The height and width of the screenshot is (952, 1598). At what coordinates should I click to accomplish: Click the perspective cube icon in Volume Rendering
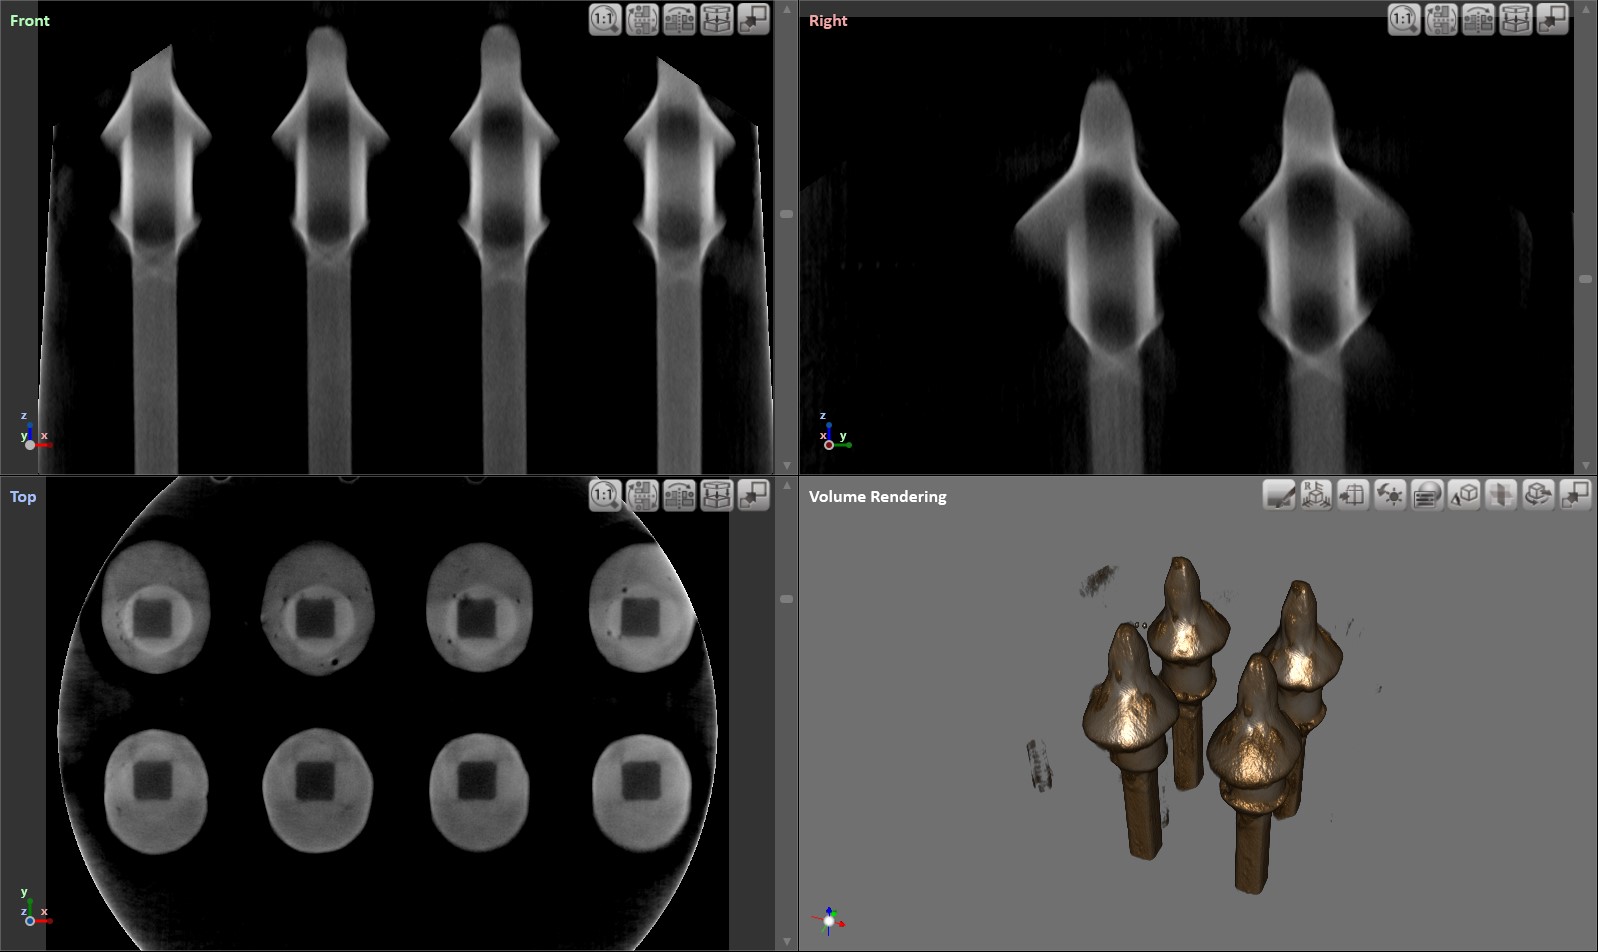pyautogui.click(x=1464, y=495)
